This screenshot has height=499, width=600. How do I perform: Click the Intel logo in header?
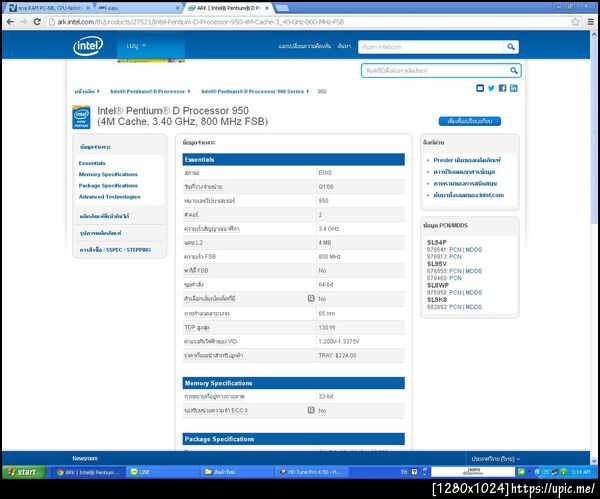[88, 46]
